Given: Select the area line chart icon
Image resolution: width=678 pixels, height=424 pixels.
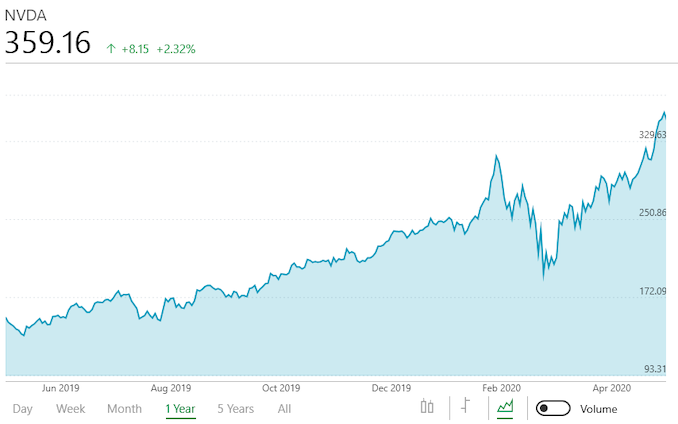Looking at the screenshot, I should (505, 407).
